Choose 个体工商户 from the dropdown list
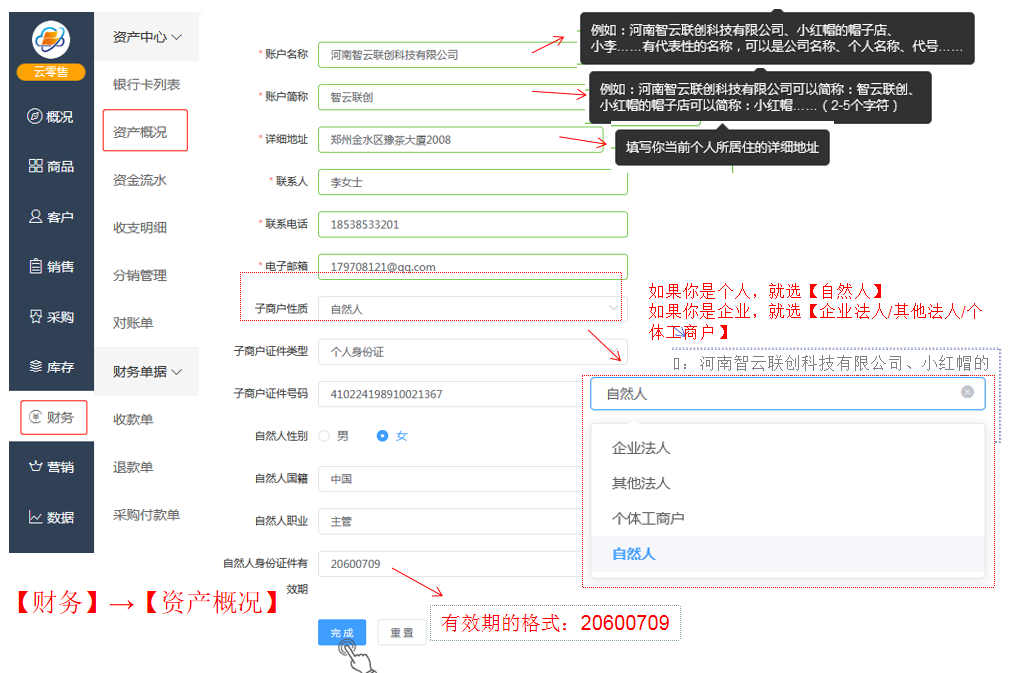Image resolution: width=1011 pixels, height=673 pixels. tap(787, 518)
